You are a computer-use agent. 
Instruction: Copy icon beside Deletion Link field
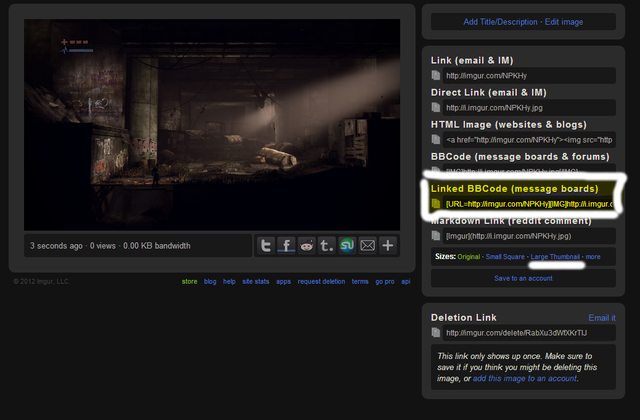(436, 333)
